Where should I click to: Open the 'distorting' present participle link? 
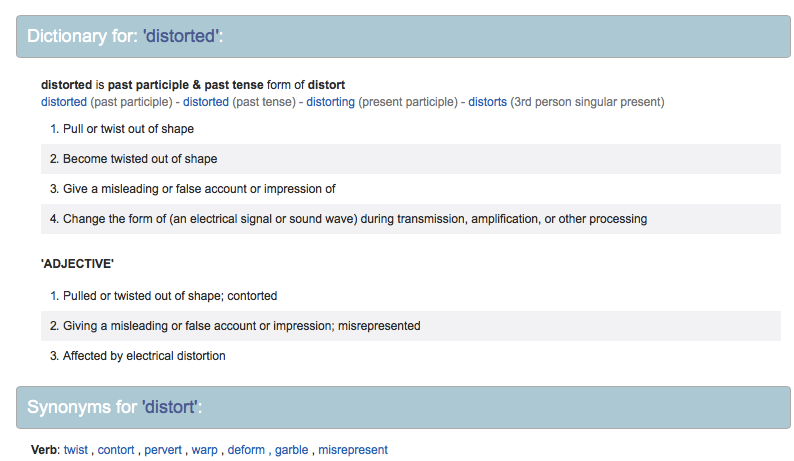pyautogui.click(x=330, y=102)
